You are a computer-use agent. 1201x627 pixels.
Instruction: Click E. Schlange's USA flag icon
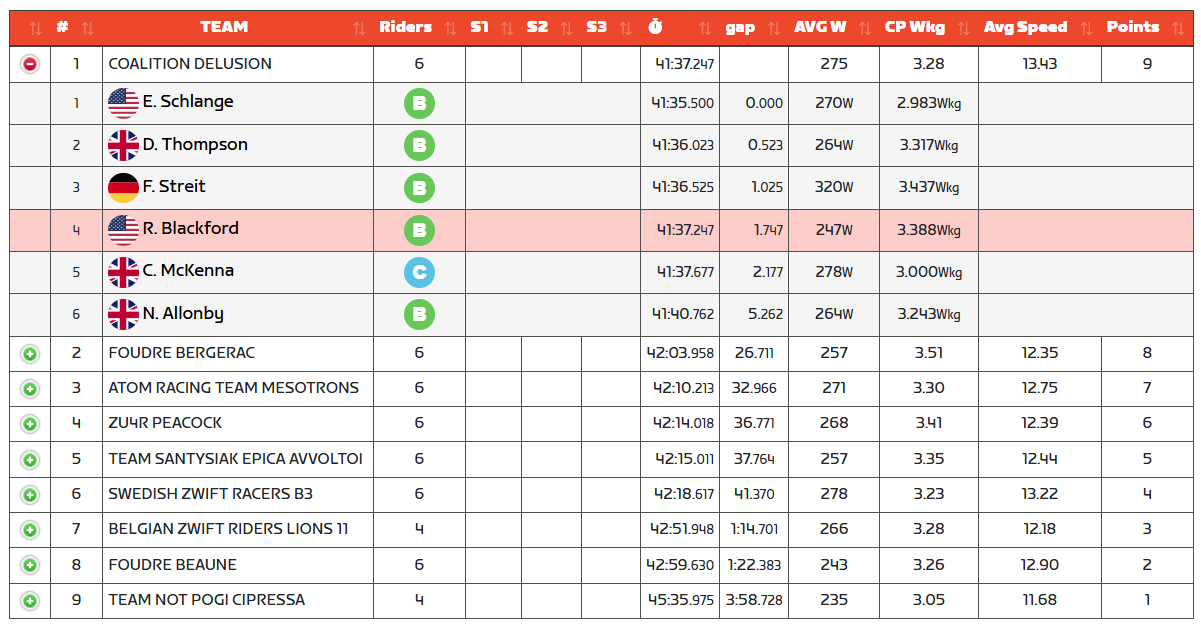[123, 102]
